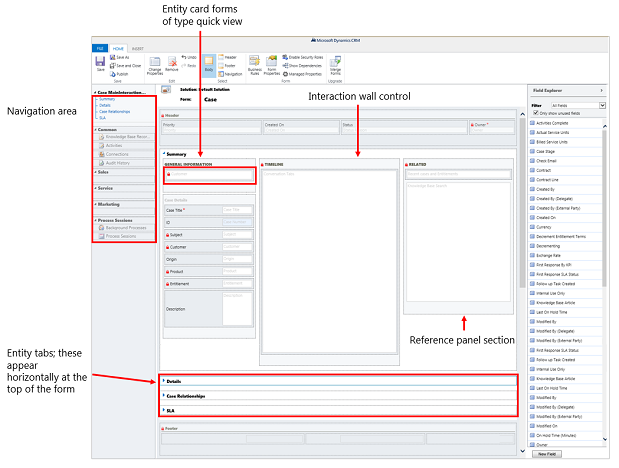Image resolution: width=619 pixels, height=468 pixels.
Task: Select the Priority field in the header
Action: 212,127
